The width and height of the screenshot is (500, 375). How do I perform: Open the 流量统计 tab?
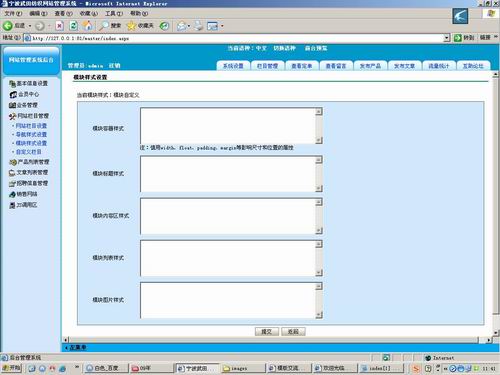(x=439, y=66)
